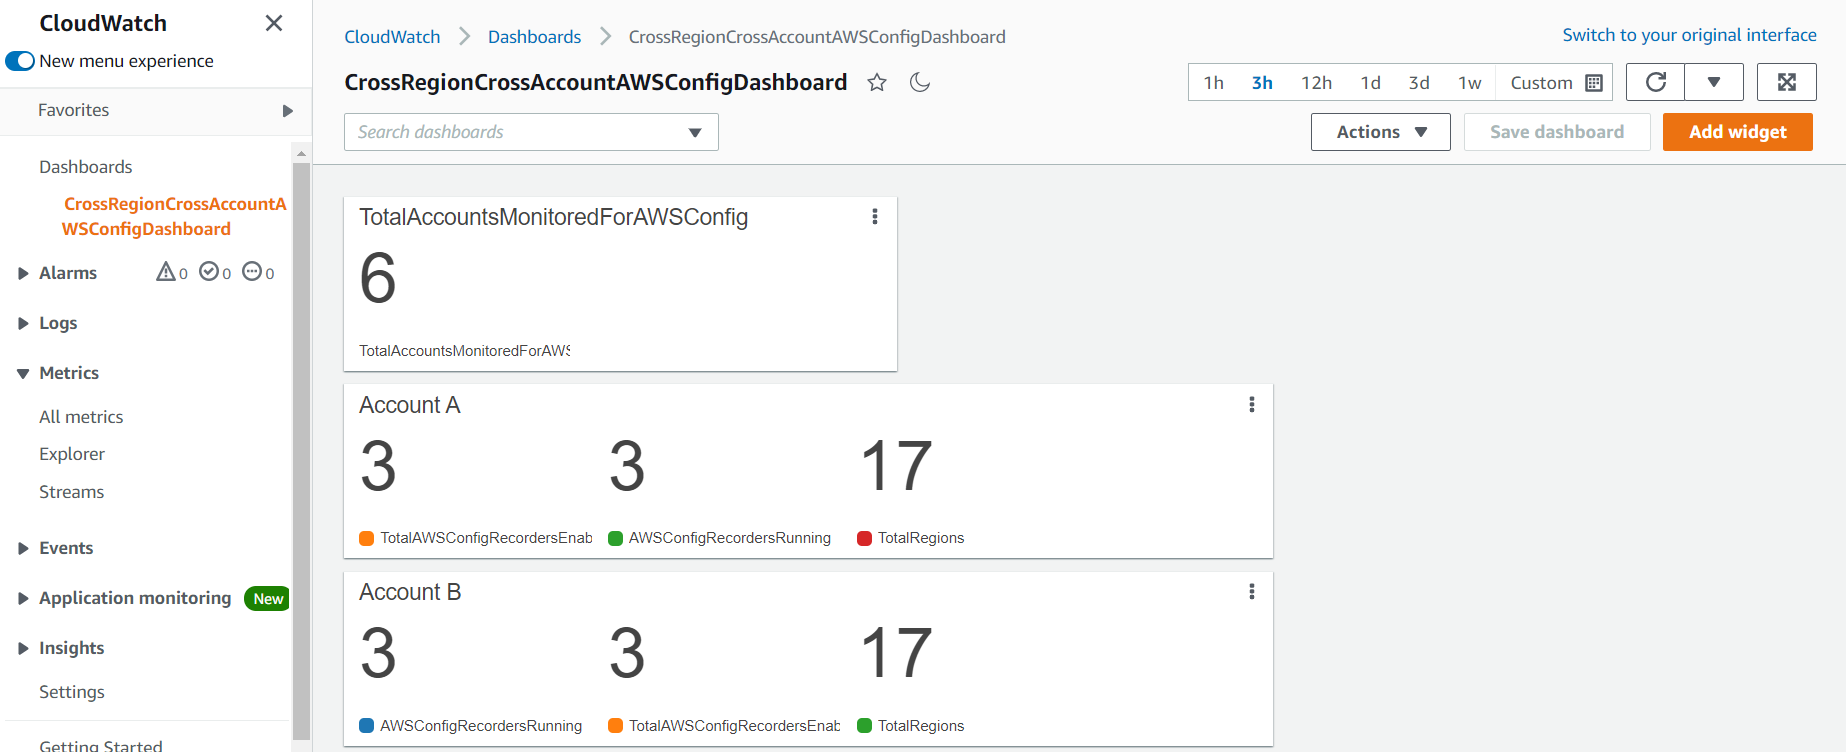The height and width of the screenshot is (752, 1846).
Task: Expand Application monitoring section
Action: pyautogui.click(x=23, y=598)
